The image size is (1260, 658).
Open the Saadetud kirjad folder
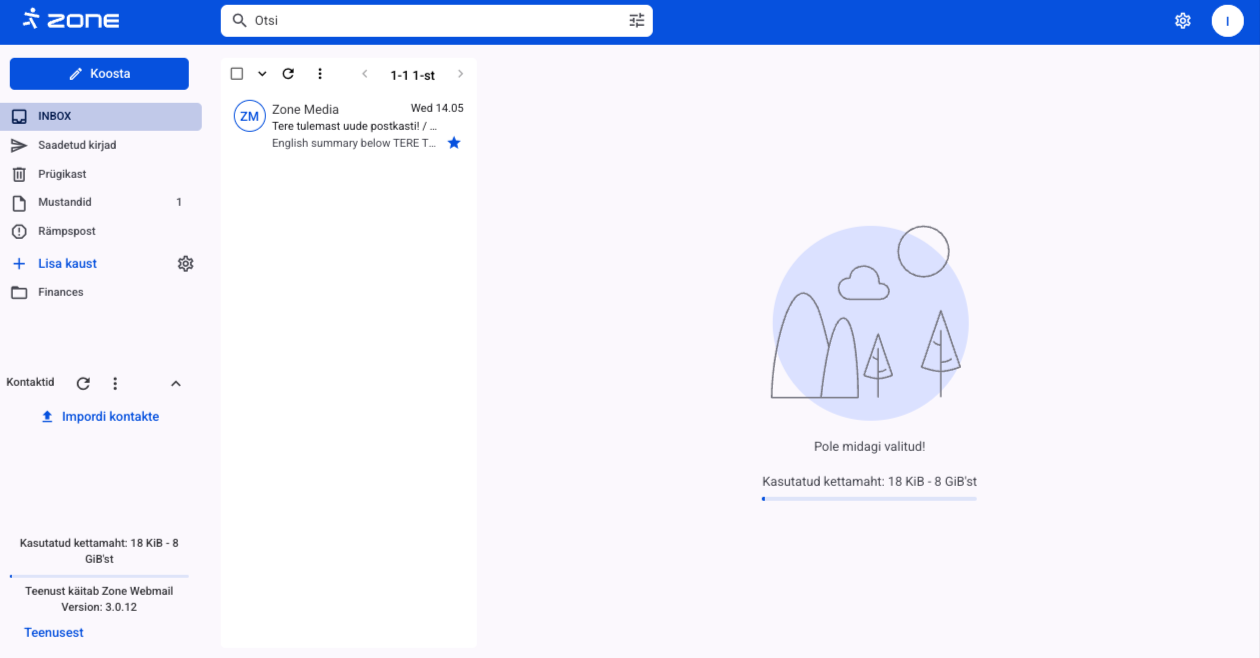pos(77,145)
